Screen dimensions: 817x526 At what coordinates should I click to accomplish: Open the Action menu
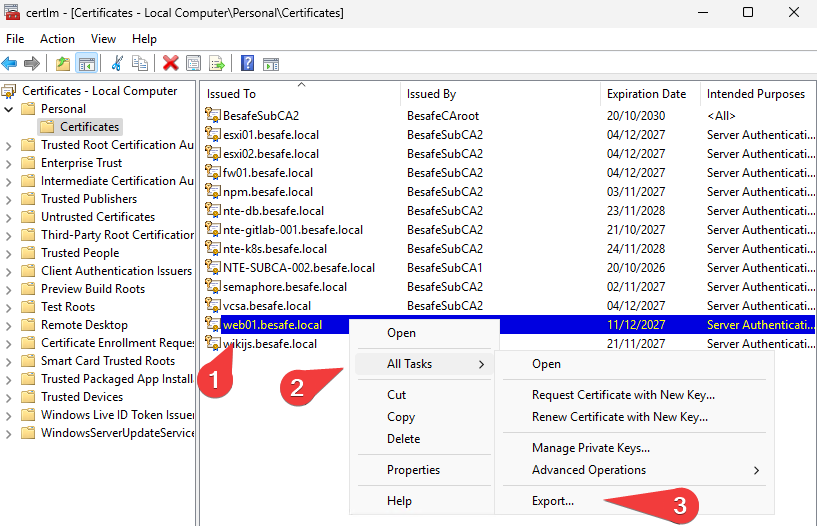click(x=57, y=39)
